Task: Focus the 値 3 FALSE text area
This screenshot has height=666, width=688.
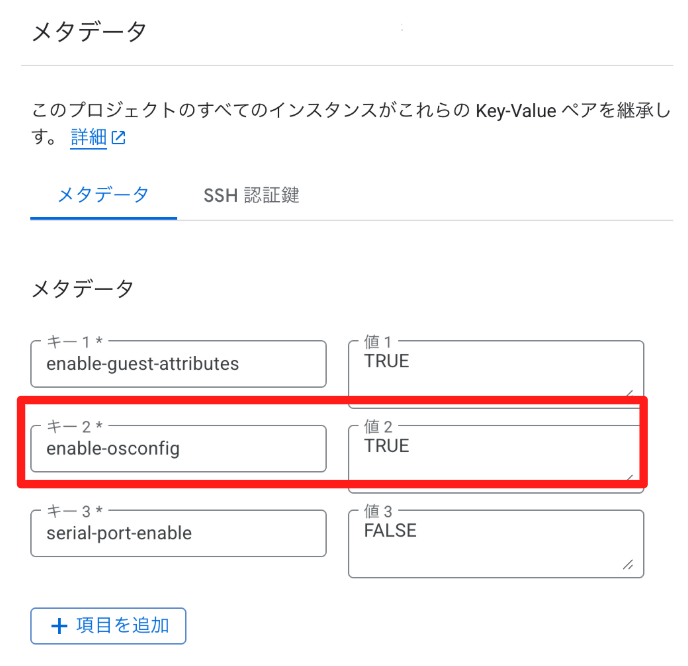Action: (496, 544)
